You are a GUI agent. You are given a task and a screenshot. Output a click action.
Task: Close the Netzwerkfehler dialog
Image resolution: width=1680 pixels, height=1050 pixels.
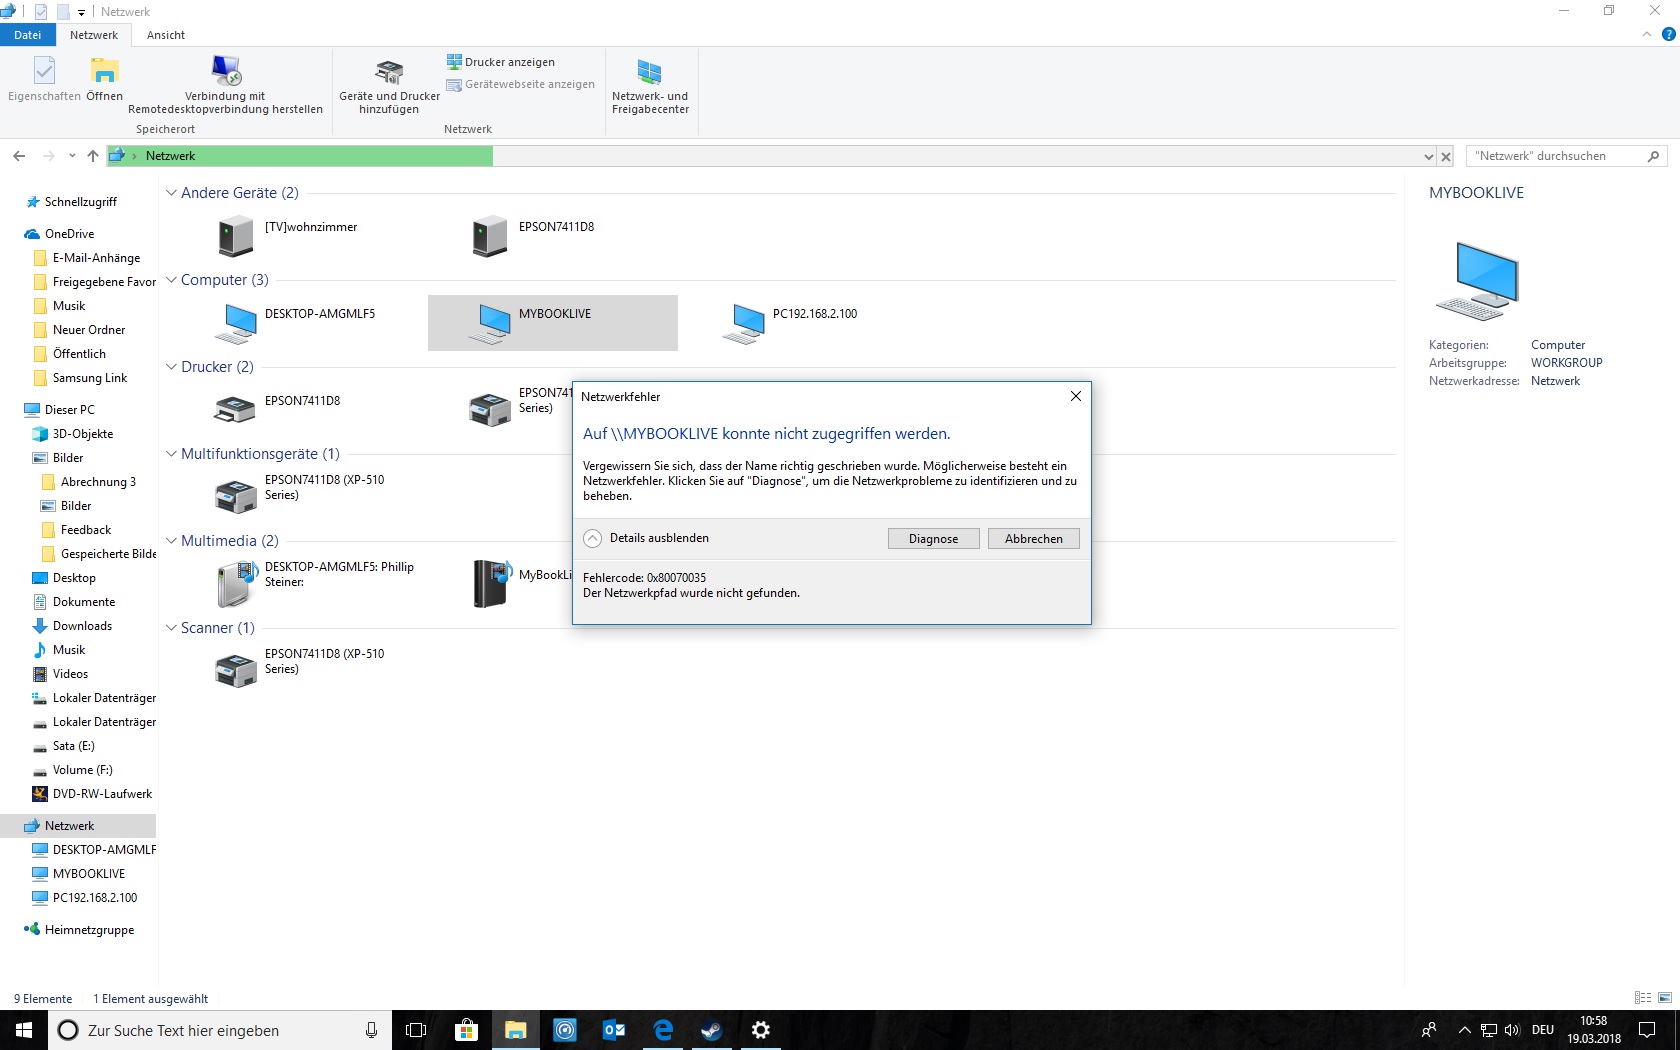pyautogui.click(x=1076, y=396)
